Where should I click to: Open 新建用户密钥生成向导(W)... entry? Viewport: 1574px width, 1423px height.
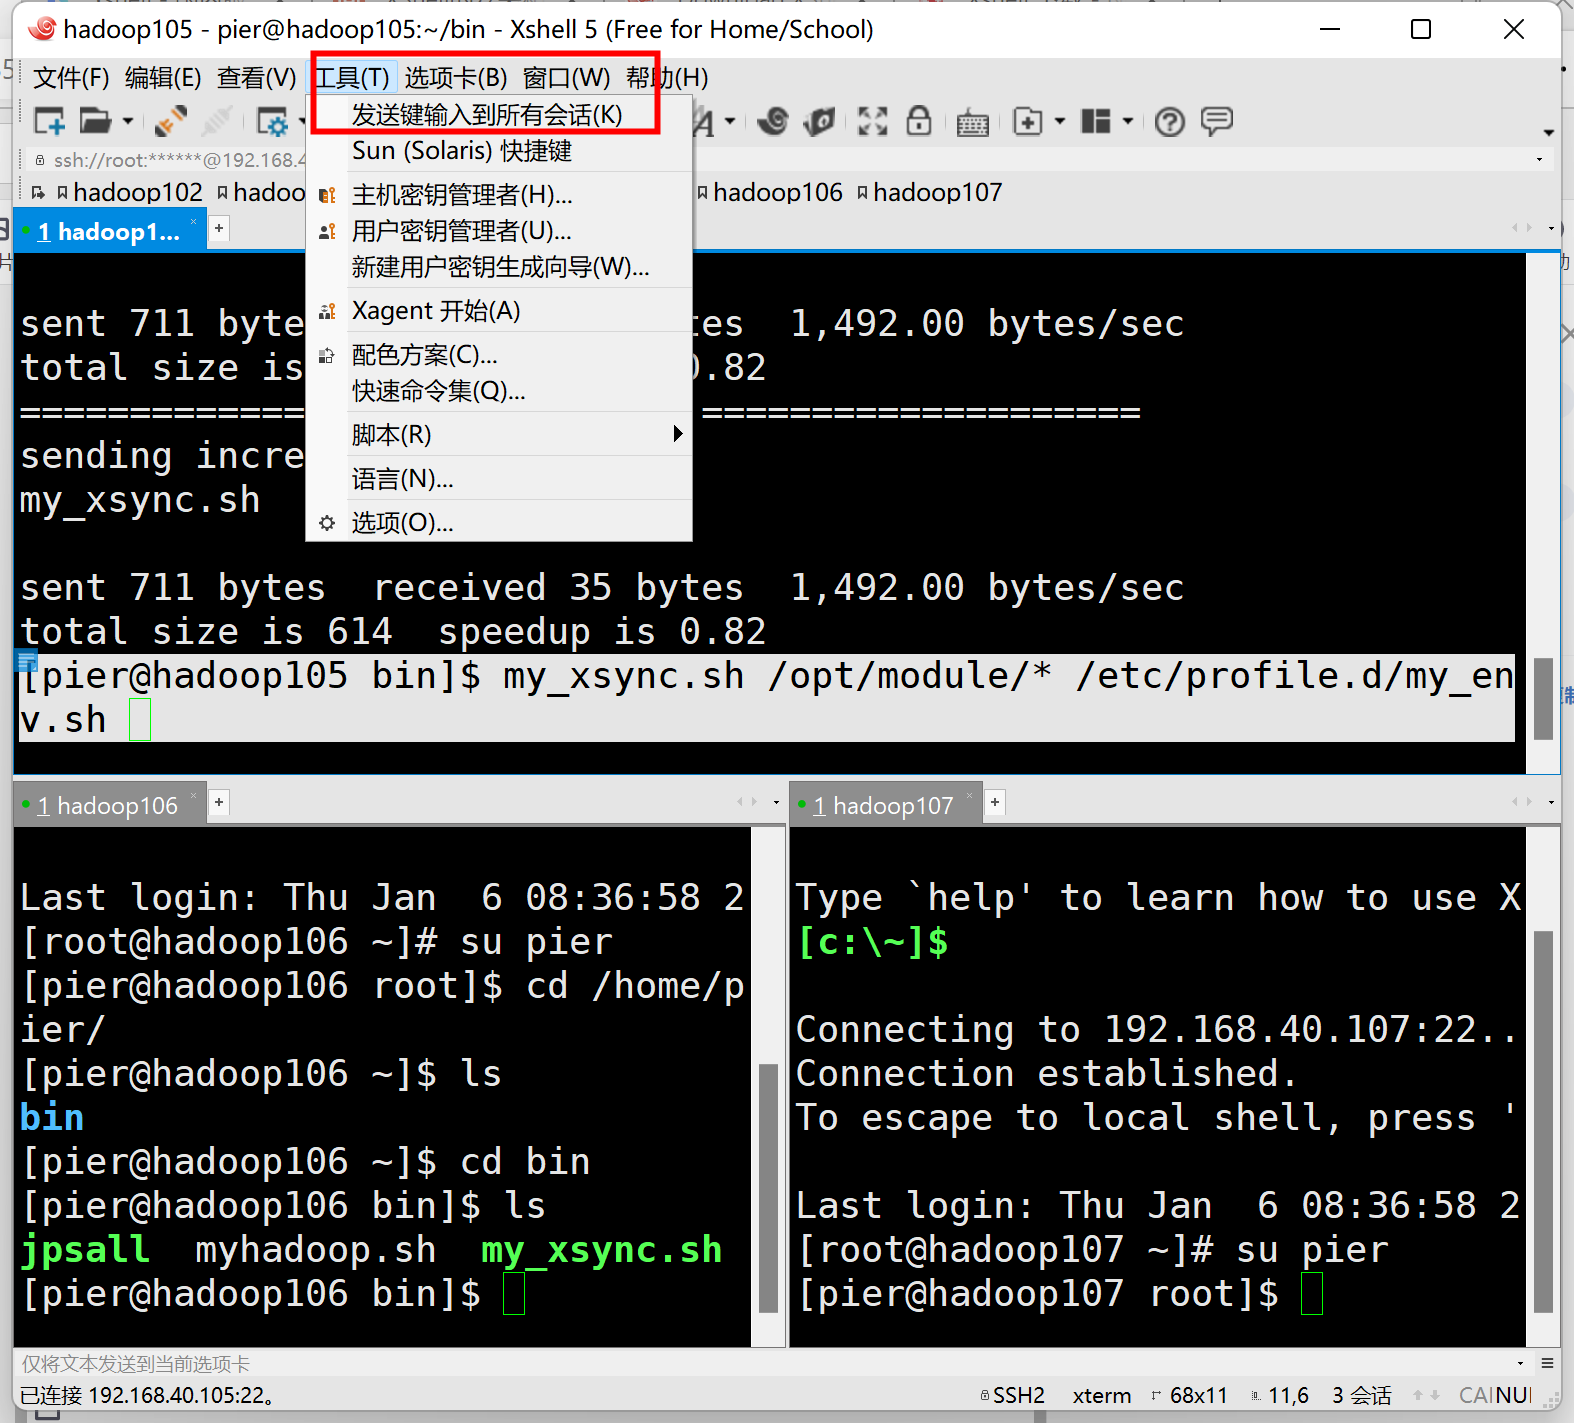[499, 267]
